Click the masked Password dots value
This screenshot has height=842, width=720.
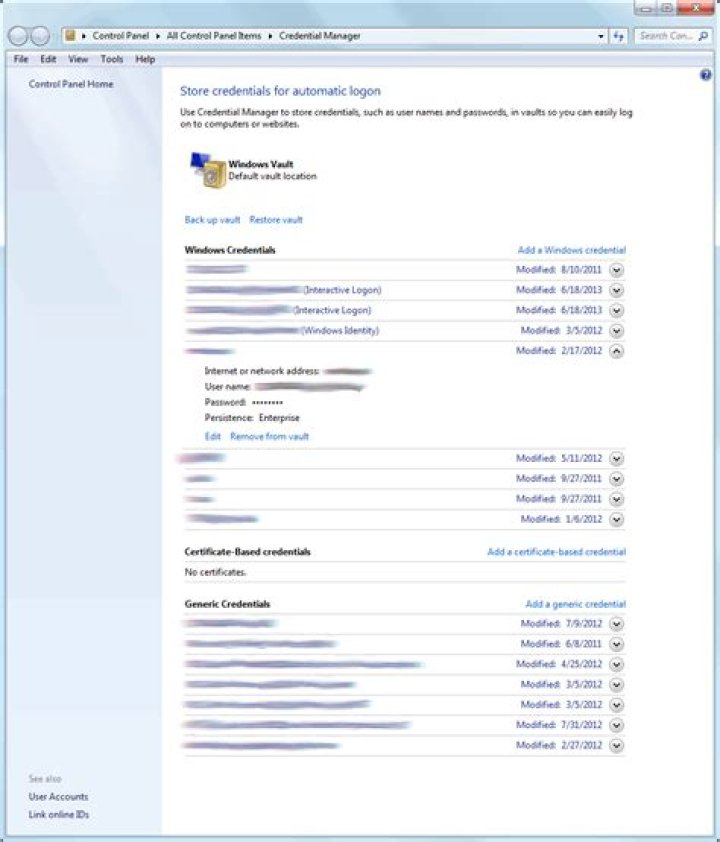(267, 403)
